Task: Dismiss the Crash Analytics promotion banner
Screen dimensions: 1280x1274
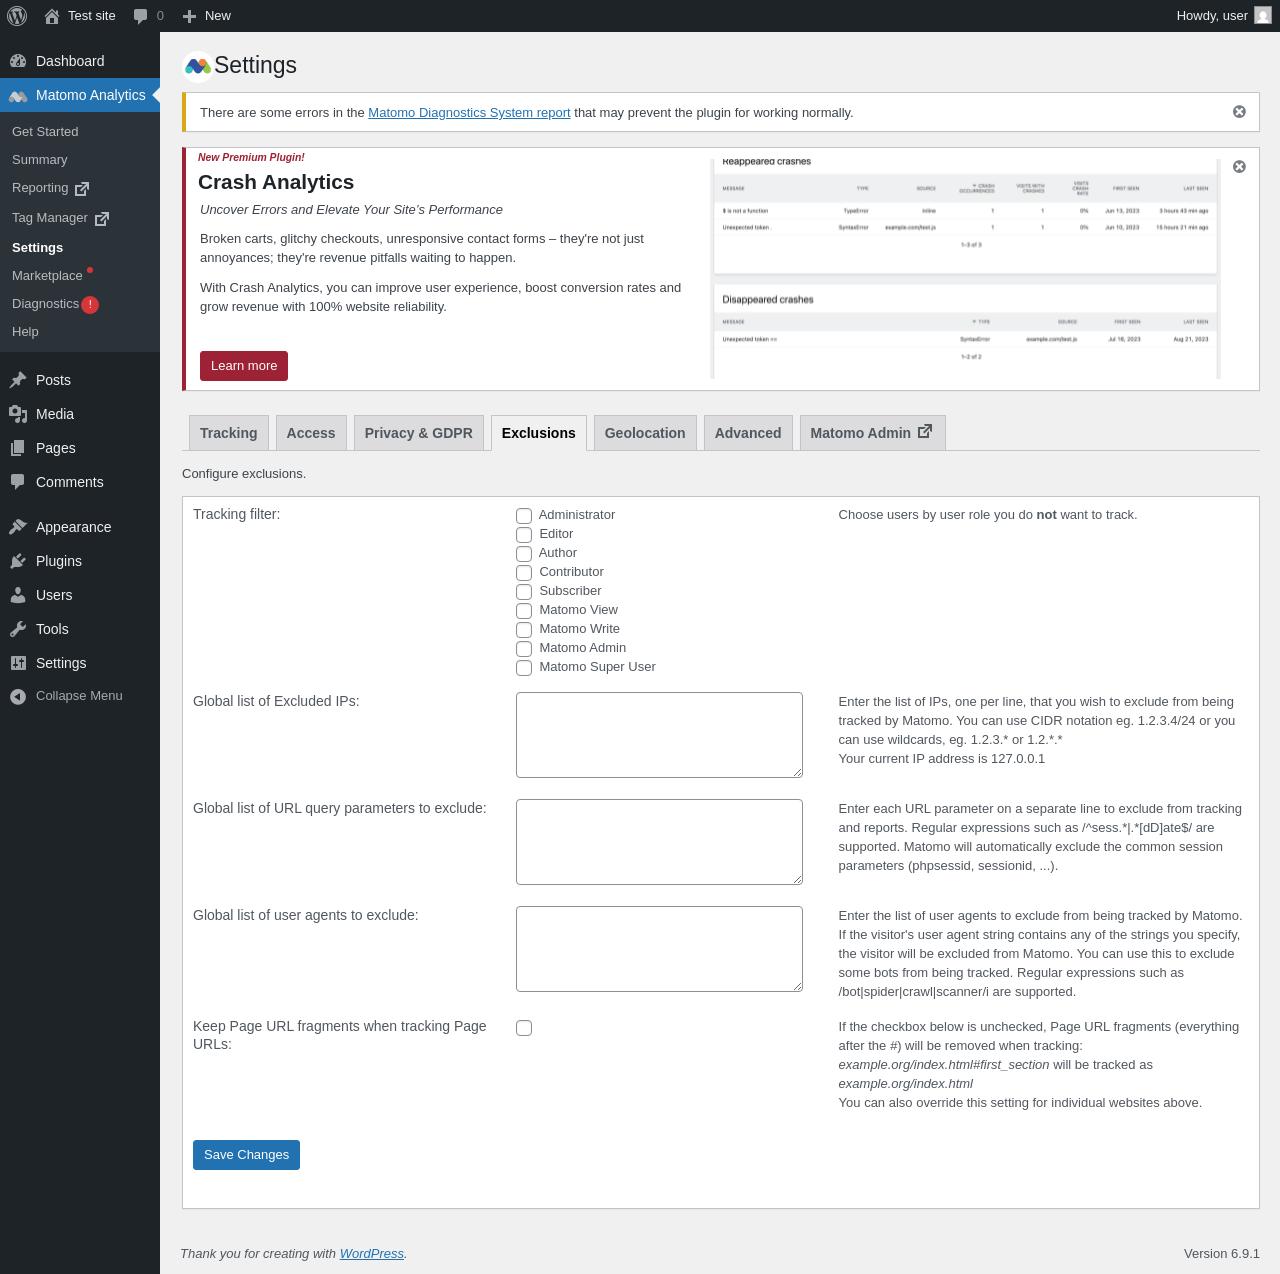Action: [1239, 167]
